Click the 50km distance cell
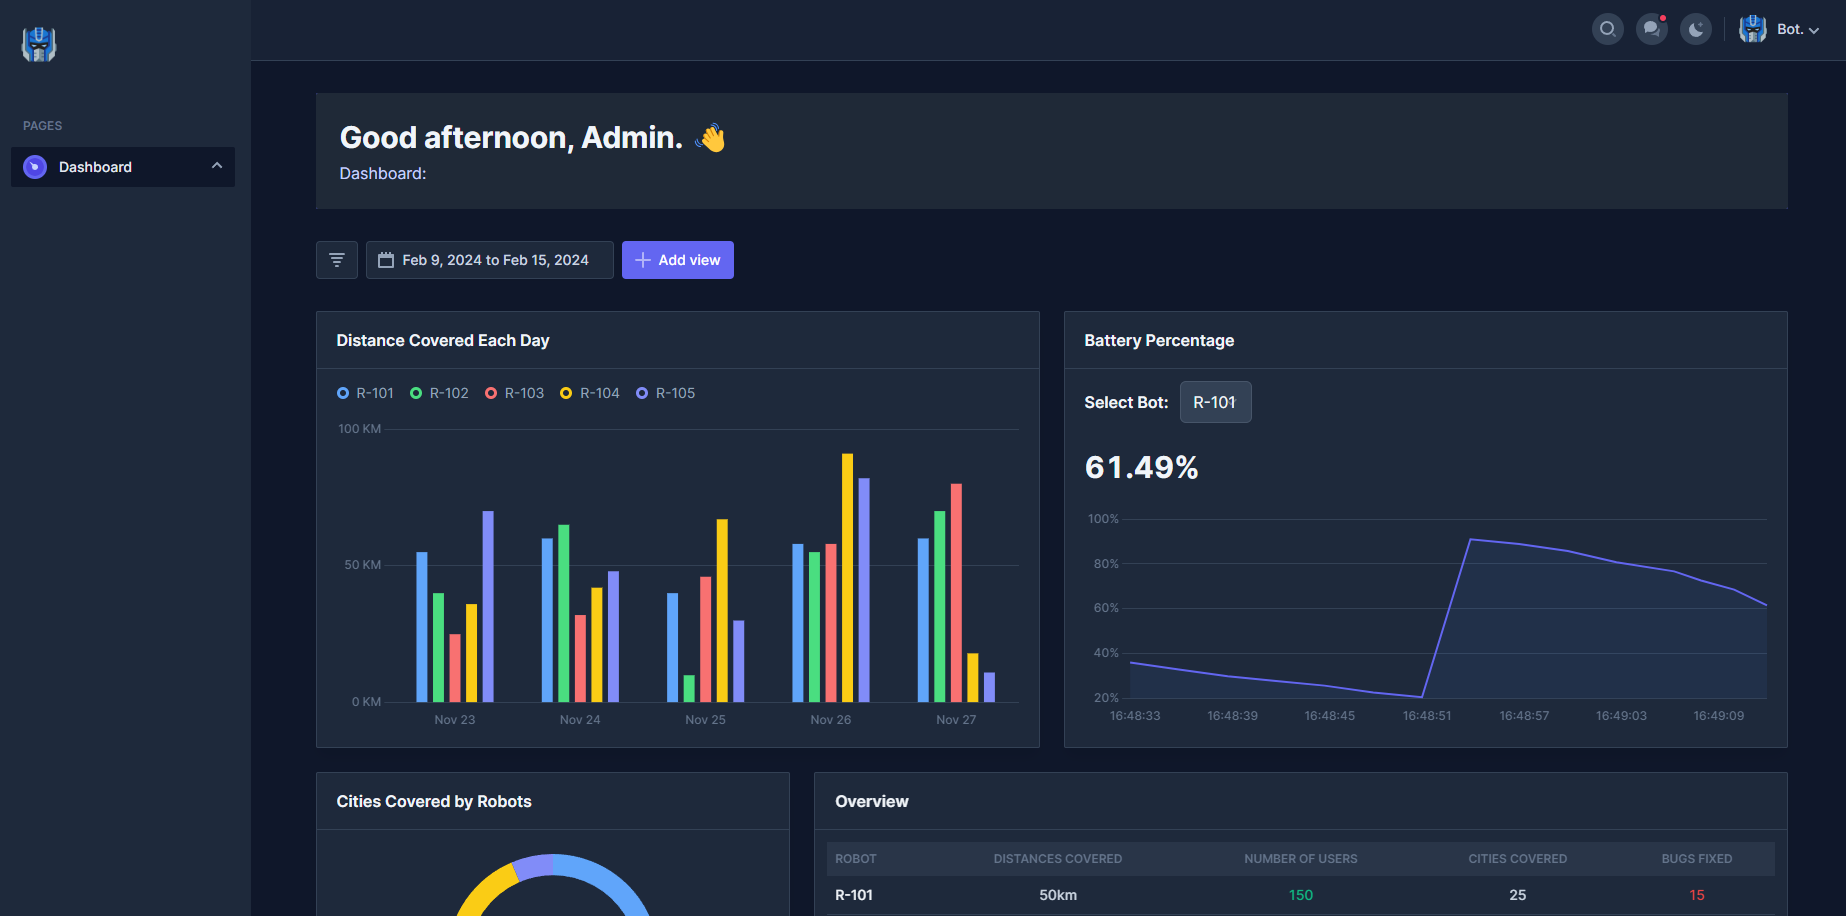Viewport: 1846px width, 916px height. (x=1058, y=895)
